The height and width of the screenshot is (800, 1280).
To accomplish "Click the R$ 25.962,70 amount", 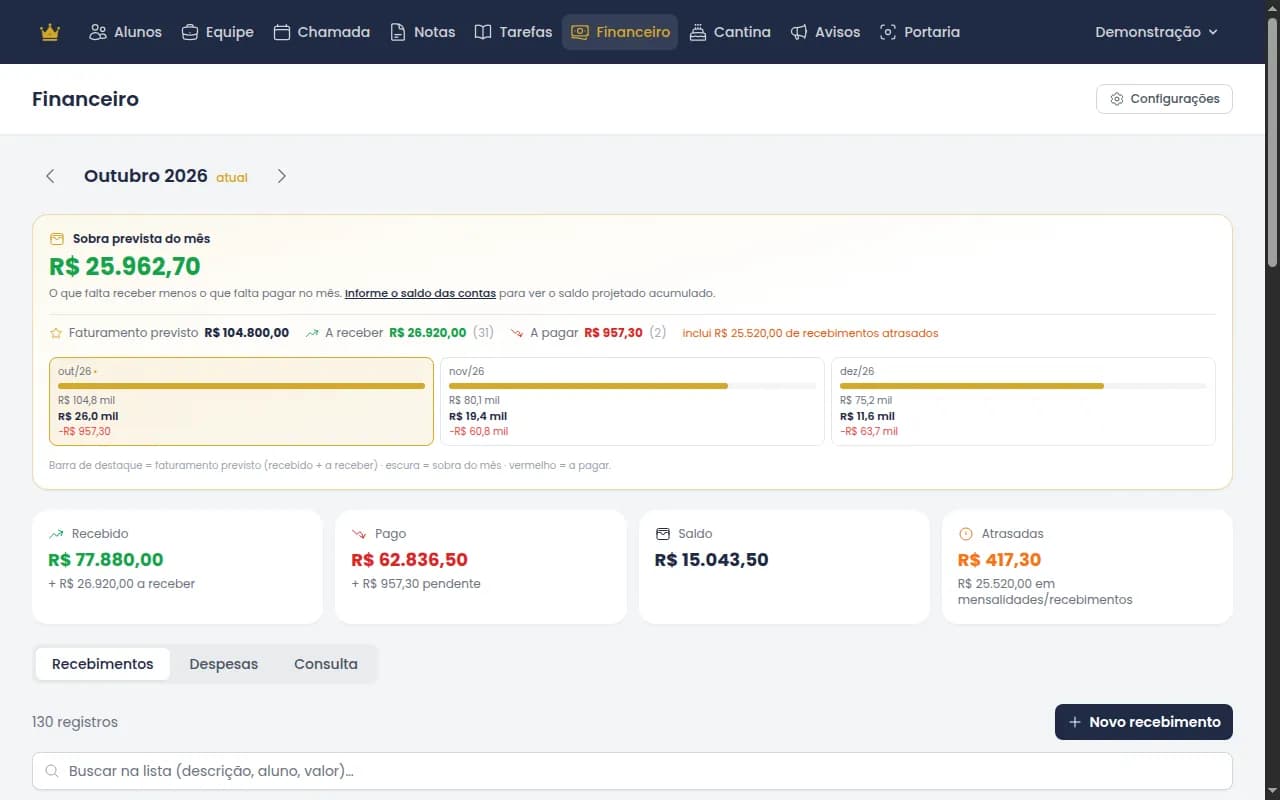I will [125, 266].
